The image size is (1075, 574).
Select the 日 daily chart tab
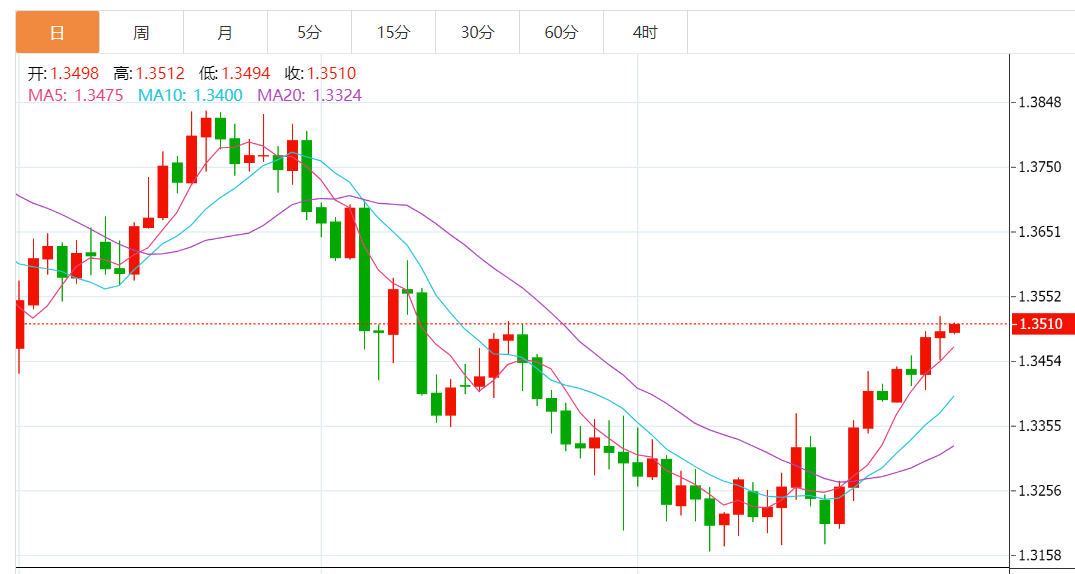pyautogui.click(x=57, y=33)
